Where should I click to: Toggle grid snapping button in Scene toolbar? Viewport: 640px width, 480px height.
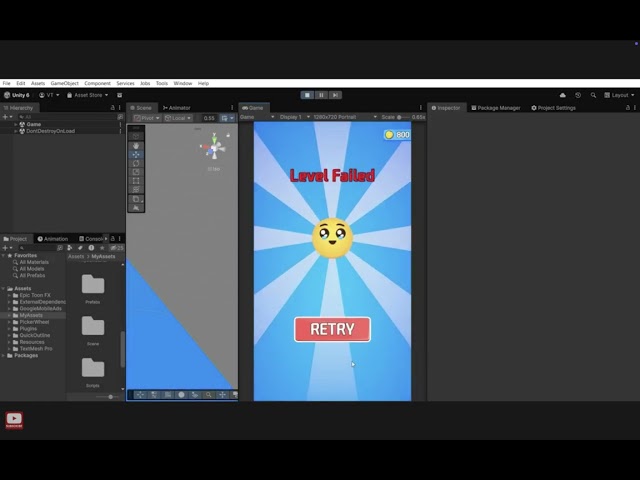(x=225, y=118)
